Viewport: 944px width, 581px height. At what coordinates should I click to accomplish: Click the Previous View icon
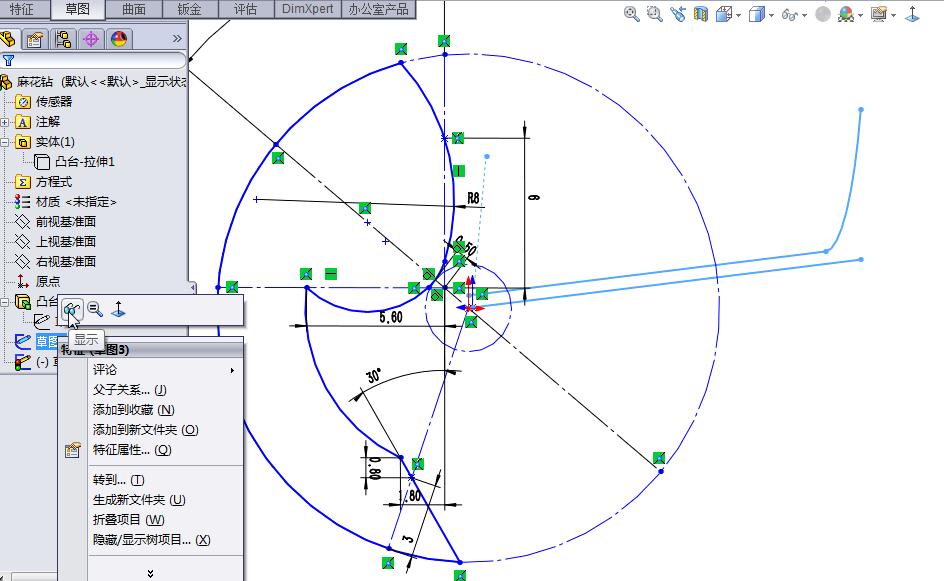[679, 14]
